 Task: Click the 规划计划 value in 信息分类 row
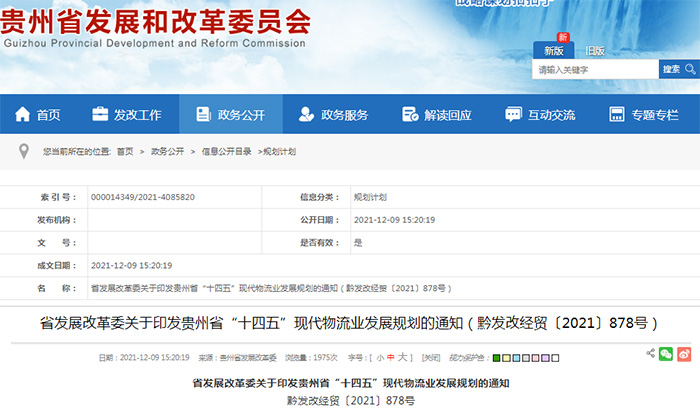[370, 197]
